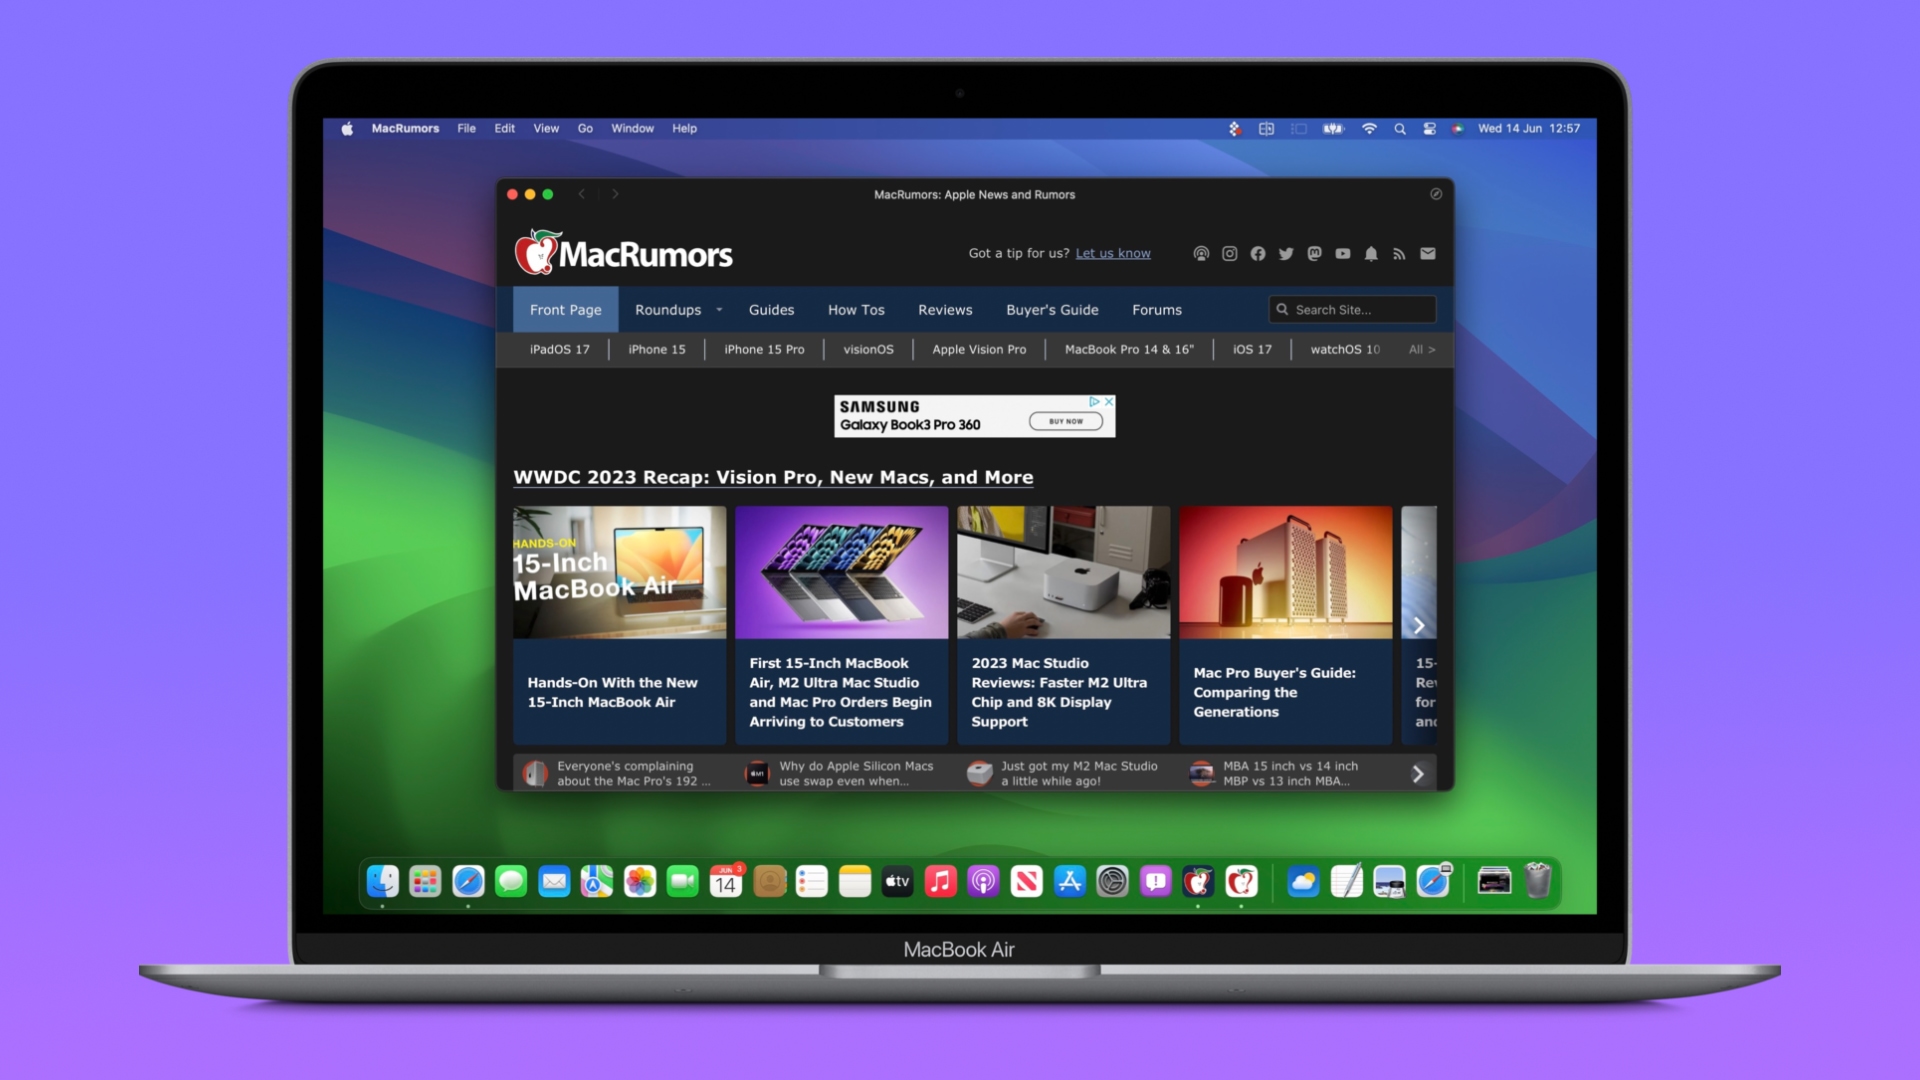Open Safari browser from Dock
1920x1080 pixels.
pyautogui.click(x=468, y=881)
